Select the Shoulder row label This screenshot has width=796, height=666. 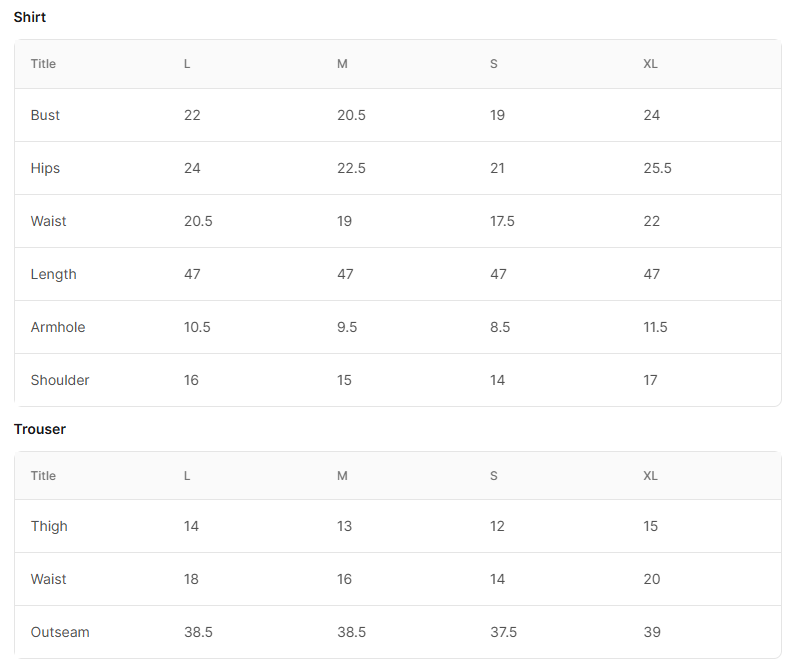click(x=60, y=380)
